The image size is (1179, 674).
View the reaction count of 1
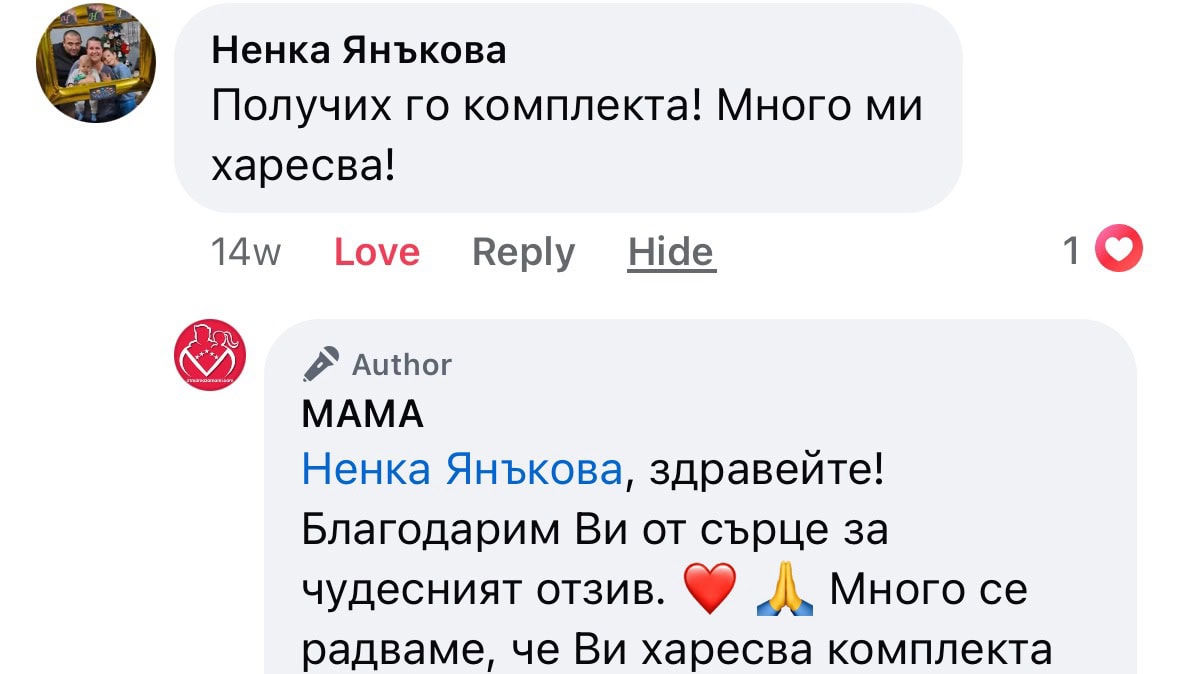tap(1071, 251)
